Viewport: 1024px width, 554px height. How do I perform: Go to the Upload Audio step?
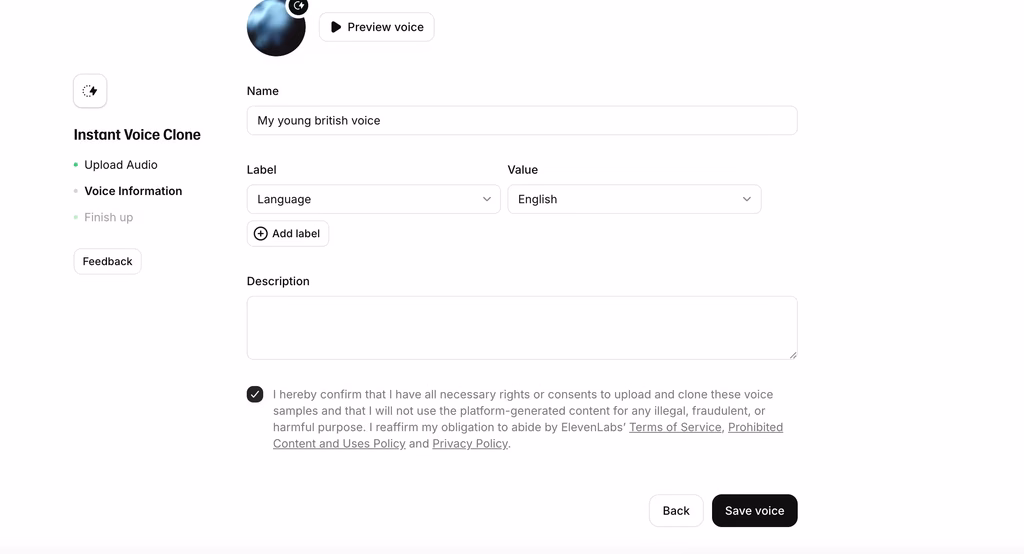pyautogui.click(x=121, y=165)
